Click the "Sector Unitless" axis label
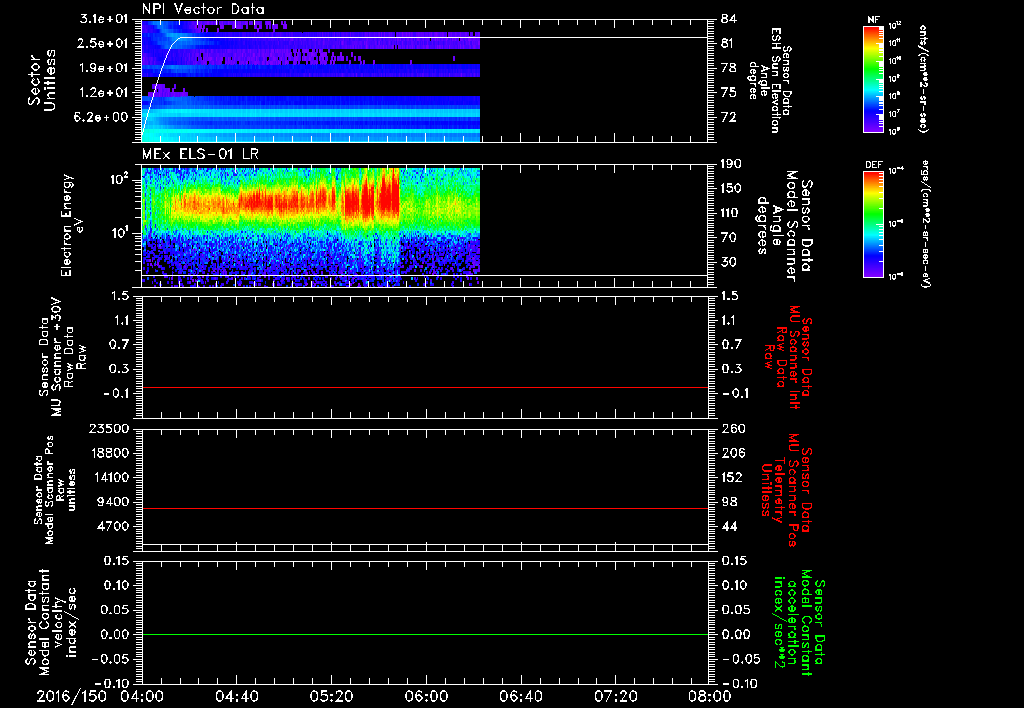The width and height of the screenshot is (1024, 708). click(x=42, y=80)
